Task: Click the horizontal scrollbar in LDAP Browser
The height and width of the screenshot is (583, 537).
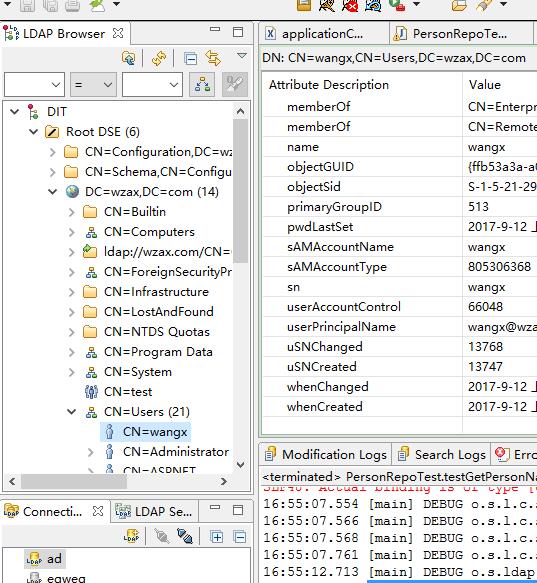Action: pyautogui.click(x=118, y=481)
